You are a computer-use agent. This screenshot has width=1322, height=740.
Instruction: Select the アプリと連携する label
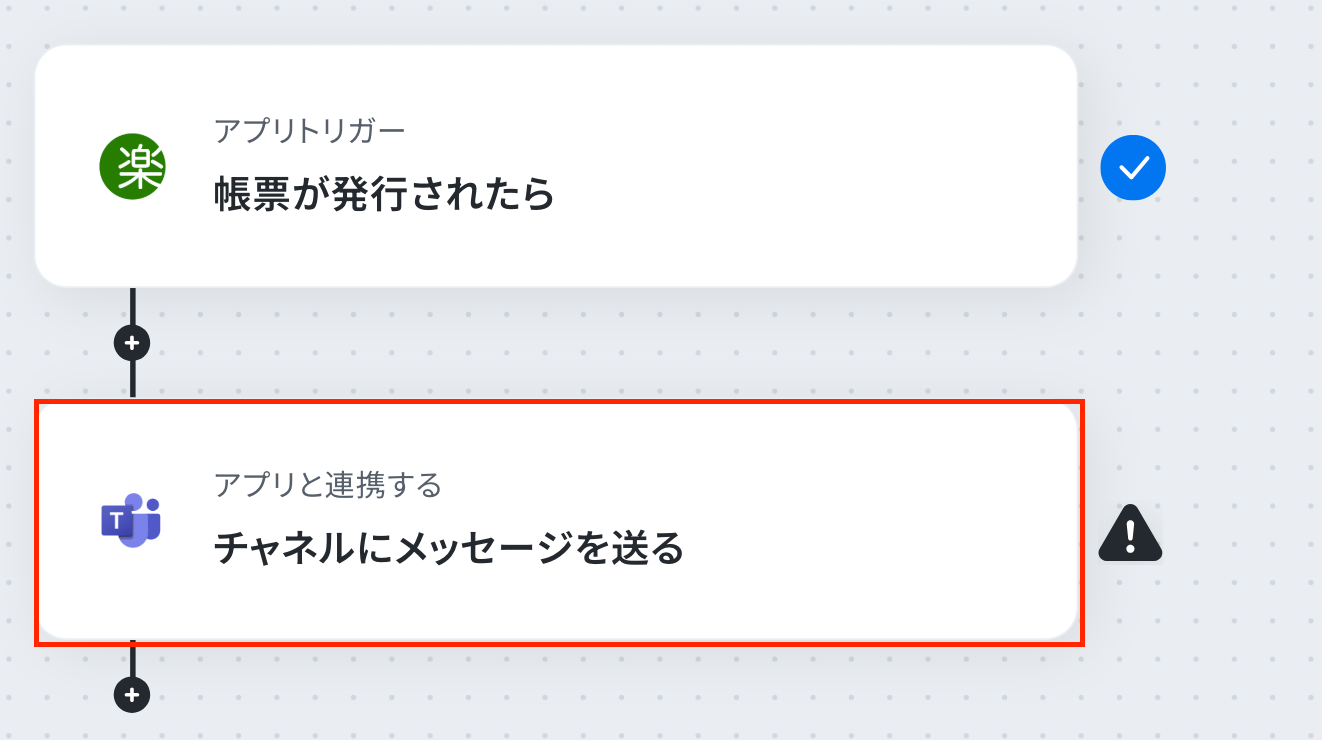(x=328, y=485)
